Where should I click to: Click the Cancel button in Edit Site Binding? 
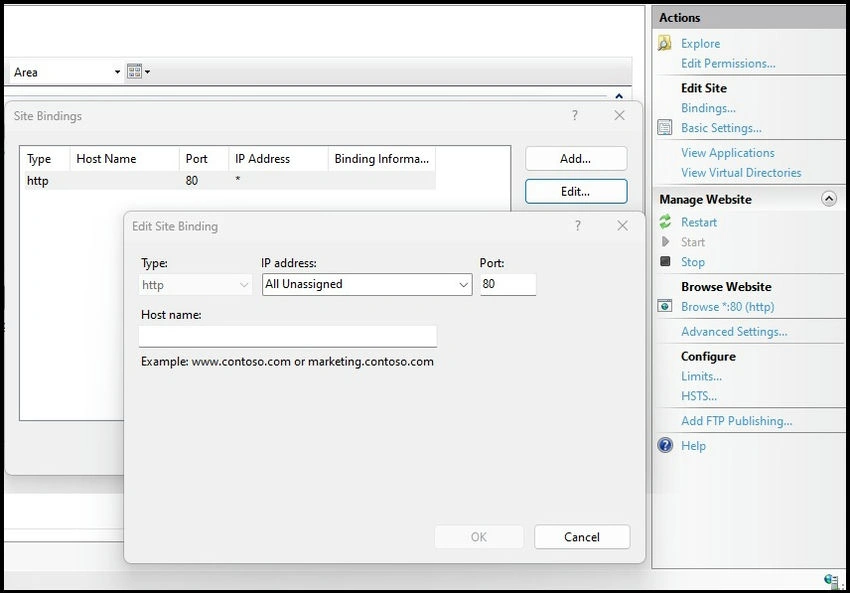pos(582,537)
